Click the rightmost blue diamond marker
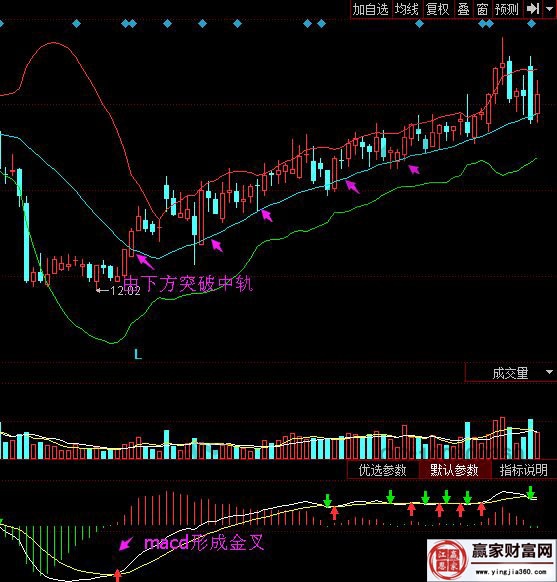 coord(531,24)
